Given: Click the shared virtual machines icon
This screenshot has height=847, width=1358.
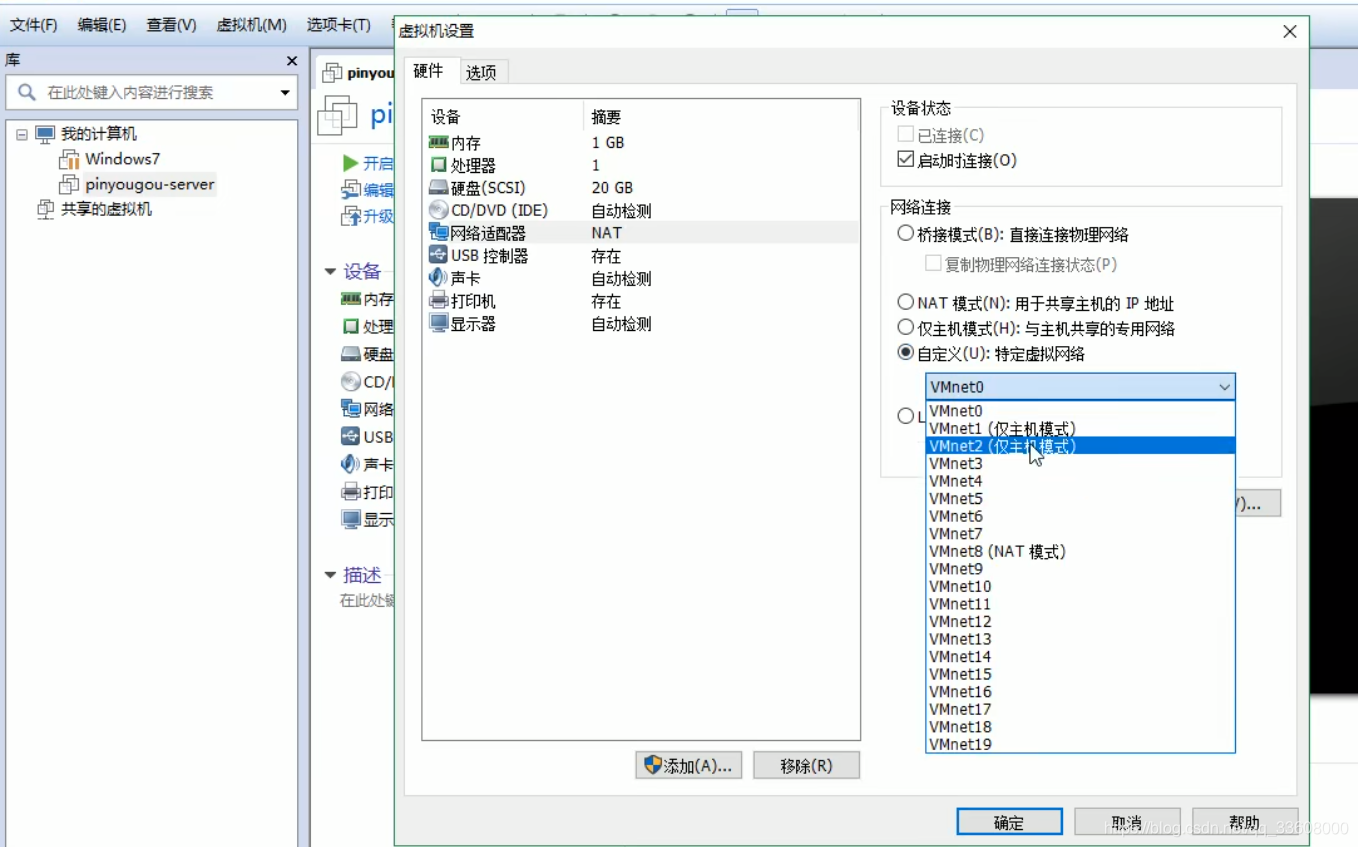Looking at the screenshot, I should point(45,210).
